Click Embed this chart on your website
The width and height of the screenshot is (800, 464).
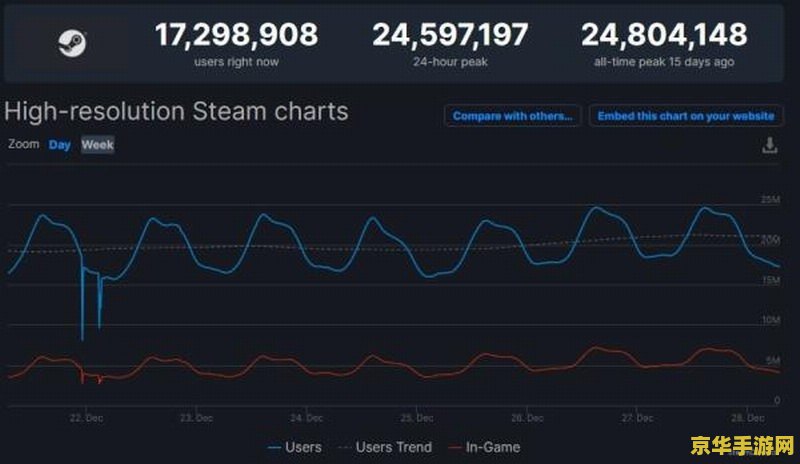click(x=686, y=116)
